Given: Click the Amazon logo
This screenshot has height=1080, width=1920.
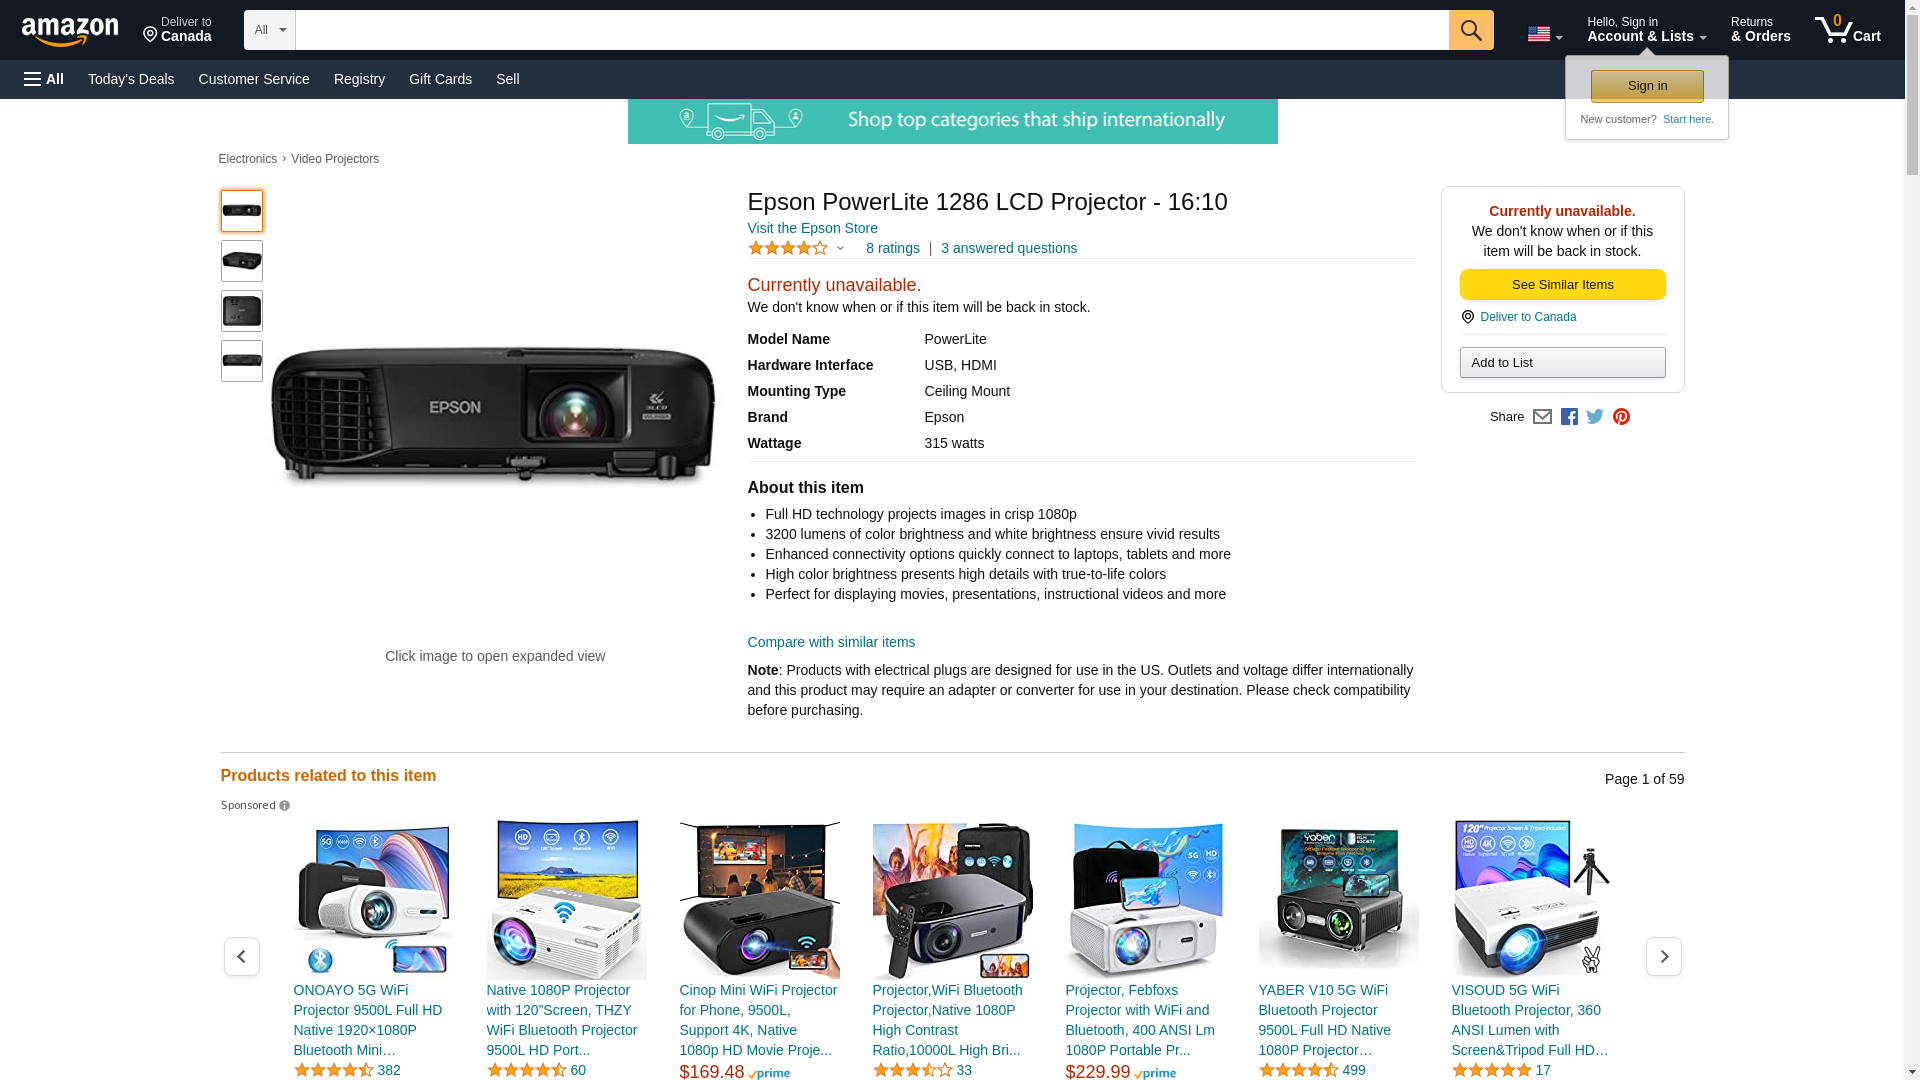Looking at the screenshot, I should (70, 31).
